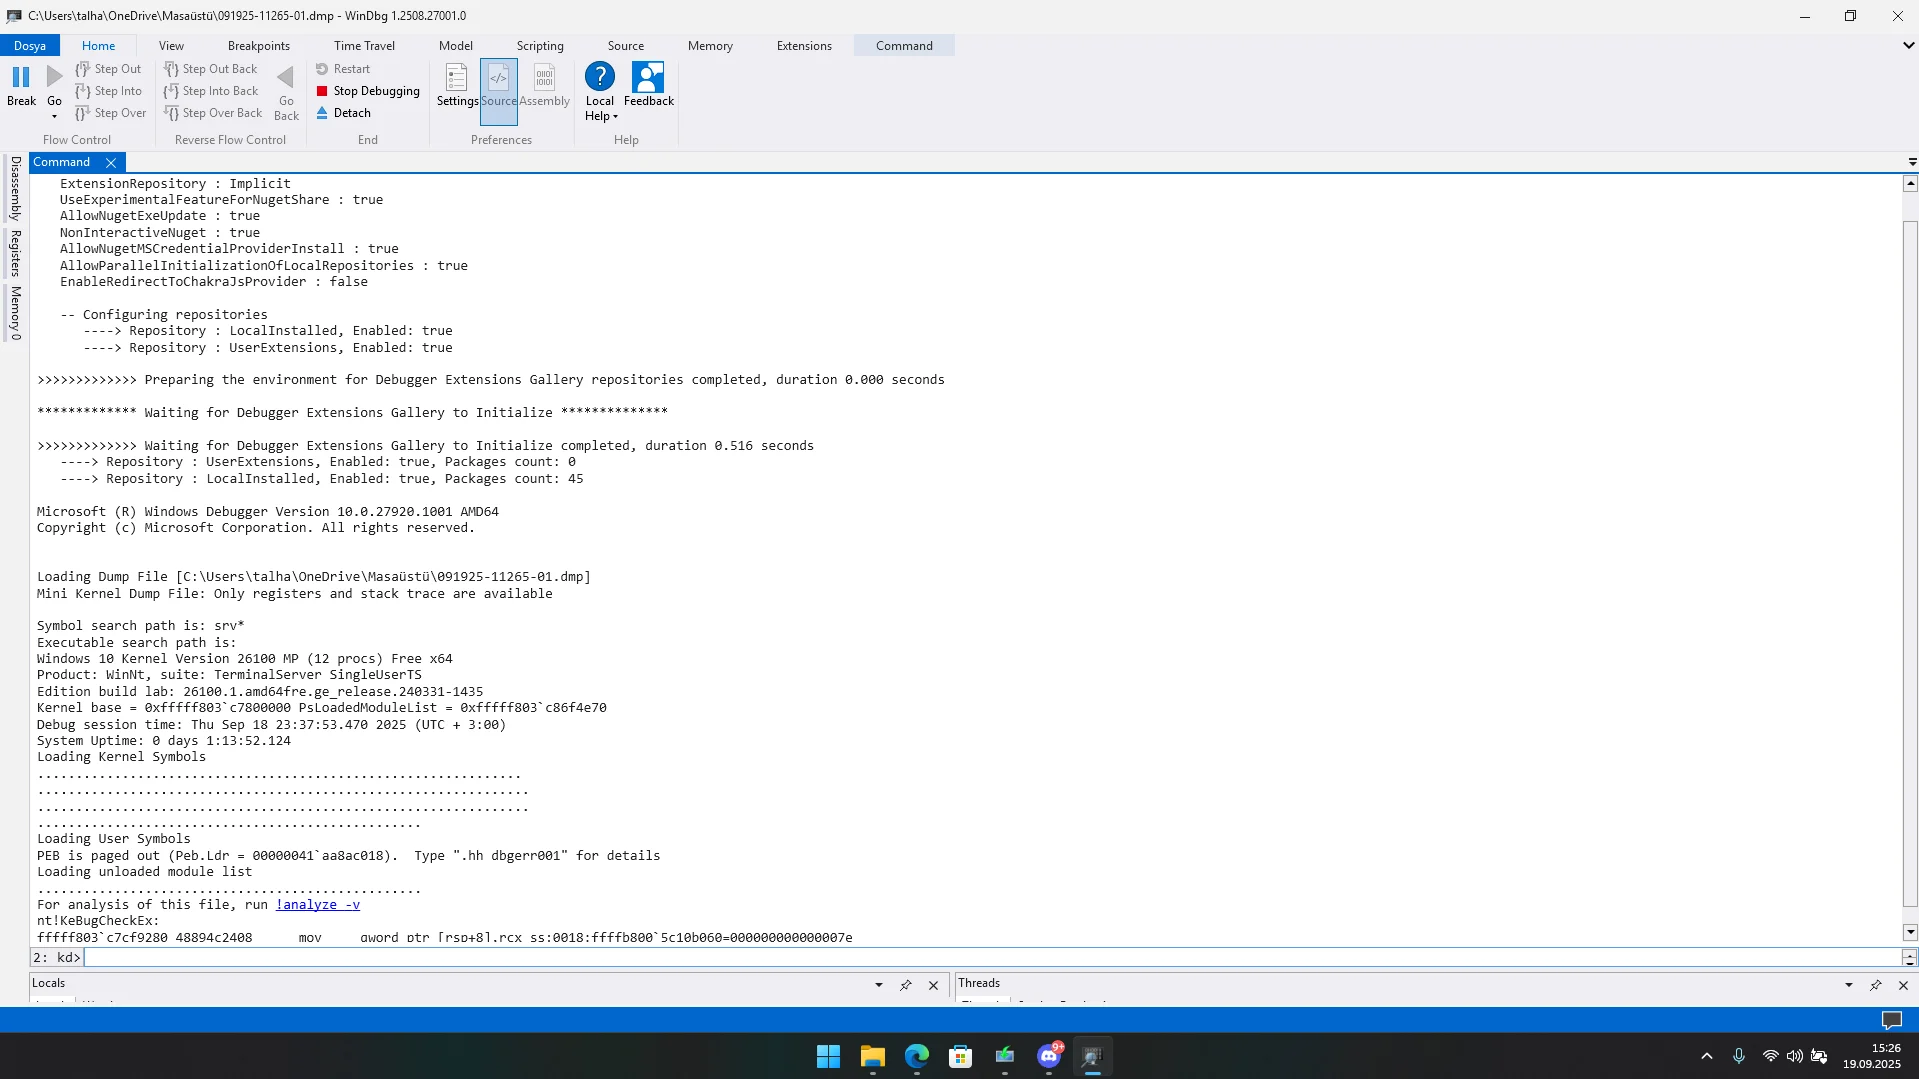Open the Registers side panel
The image size is (1919, 1079).
tap(15, 254)
